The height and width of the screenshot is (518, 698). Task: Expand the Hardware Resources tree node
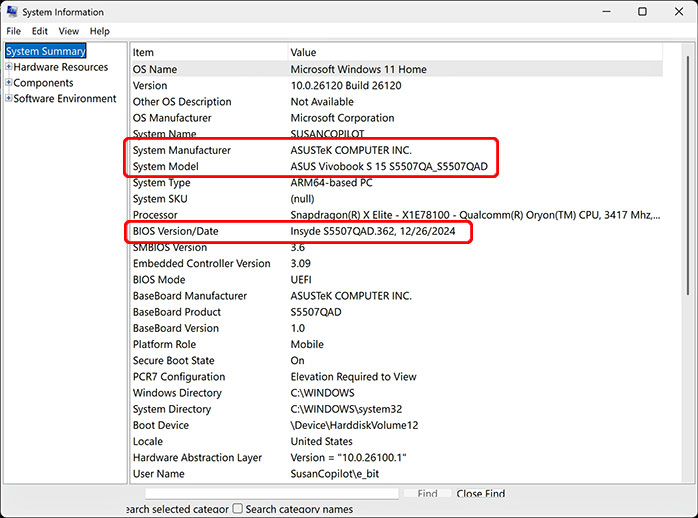9,67
